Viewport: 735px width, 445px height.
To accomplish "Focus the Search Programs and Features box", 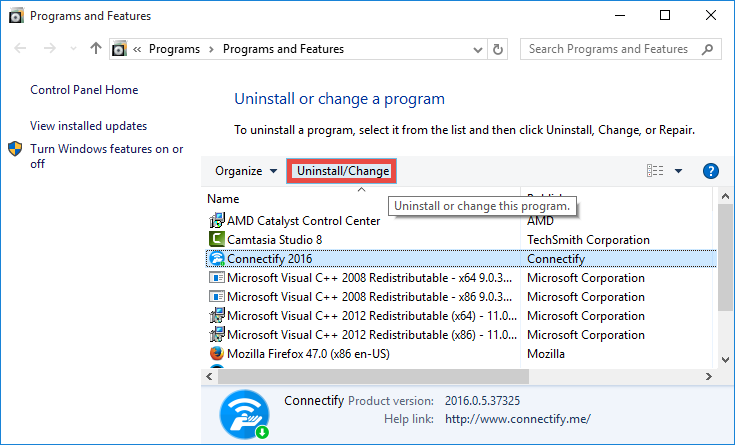I will click(x=621, y=49).
